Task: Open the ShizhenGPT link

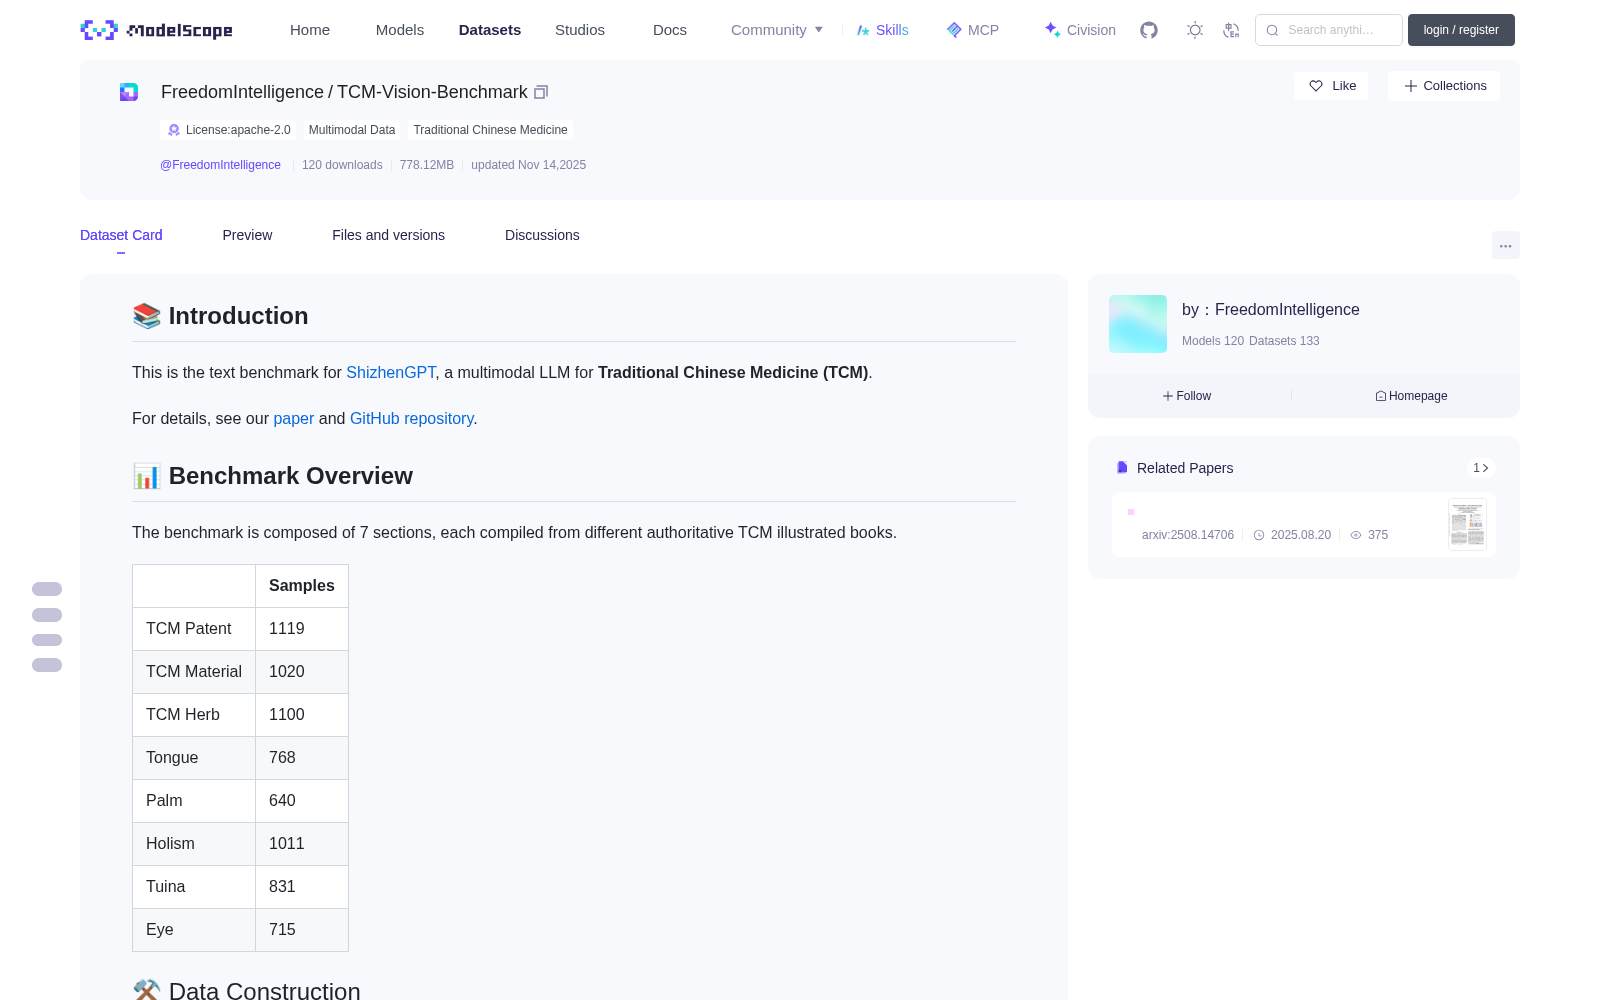Action: (x=391, y=372)
